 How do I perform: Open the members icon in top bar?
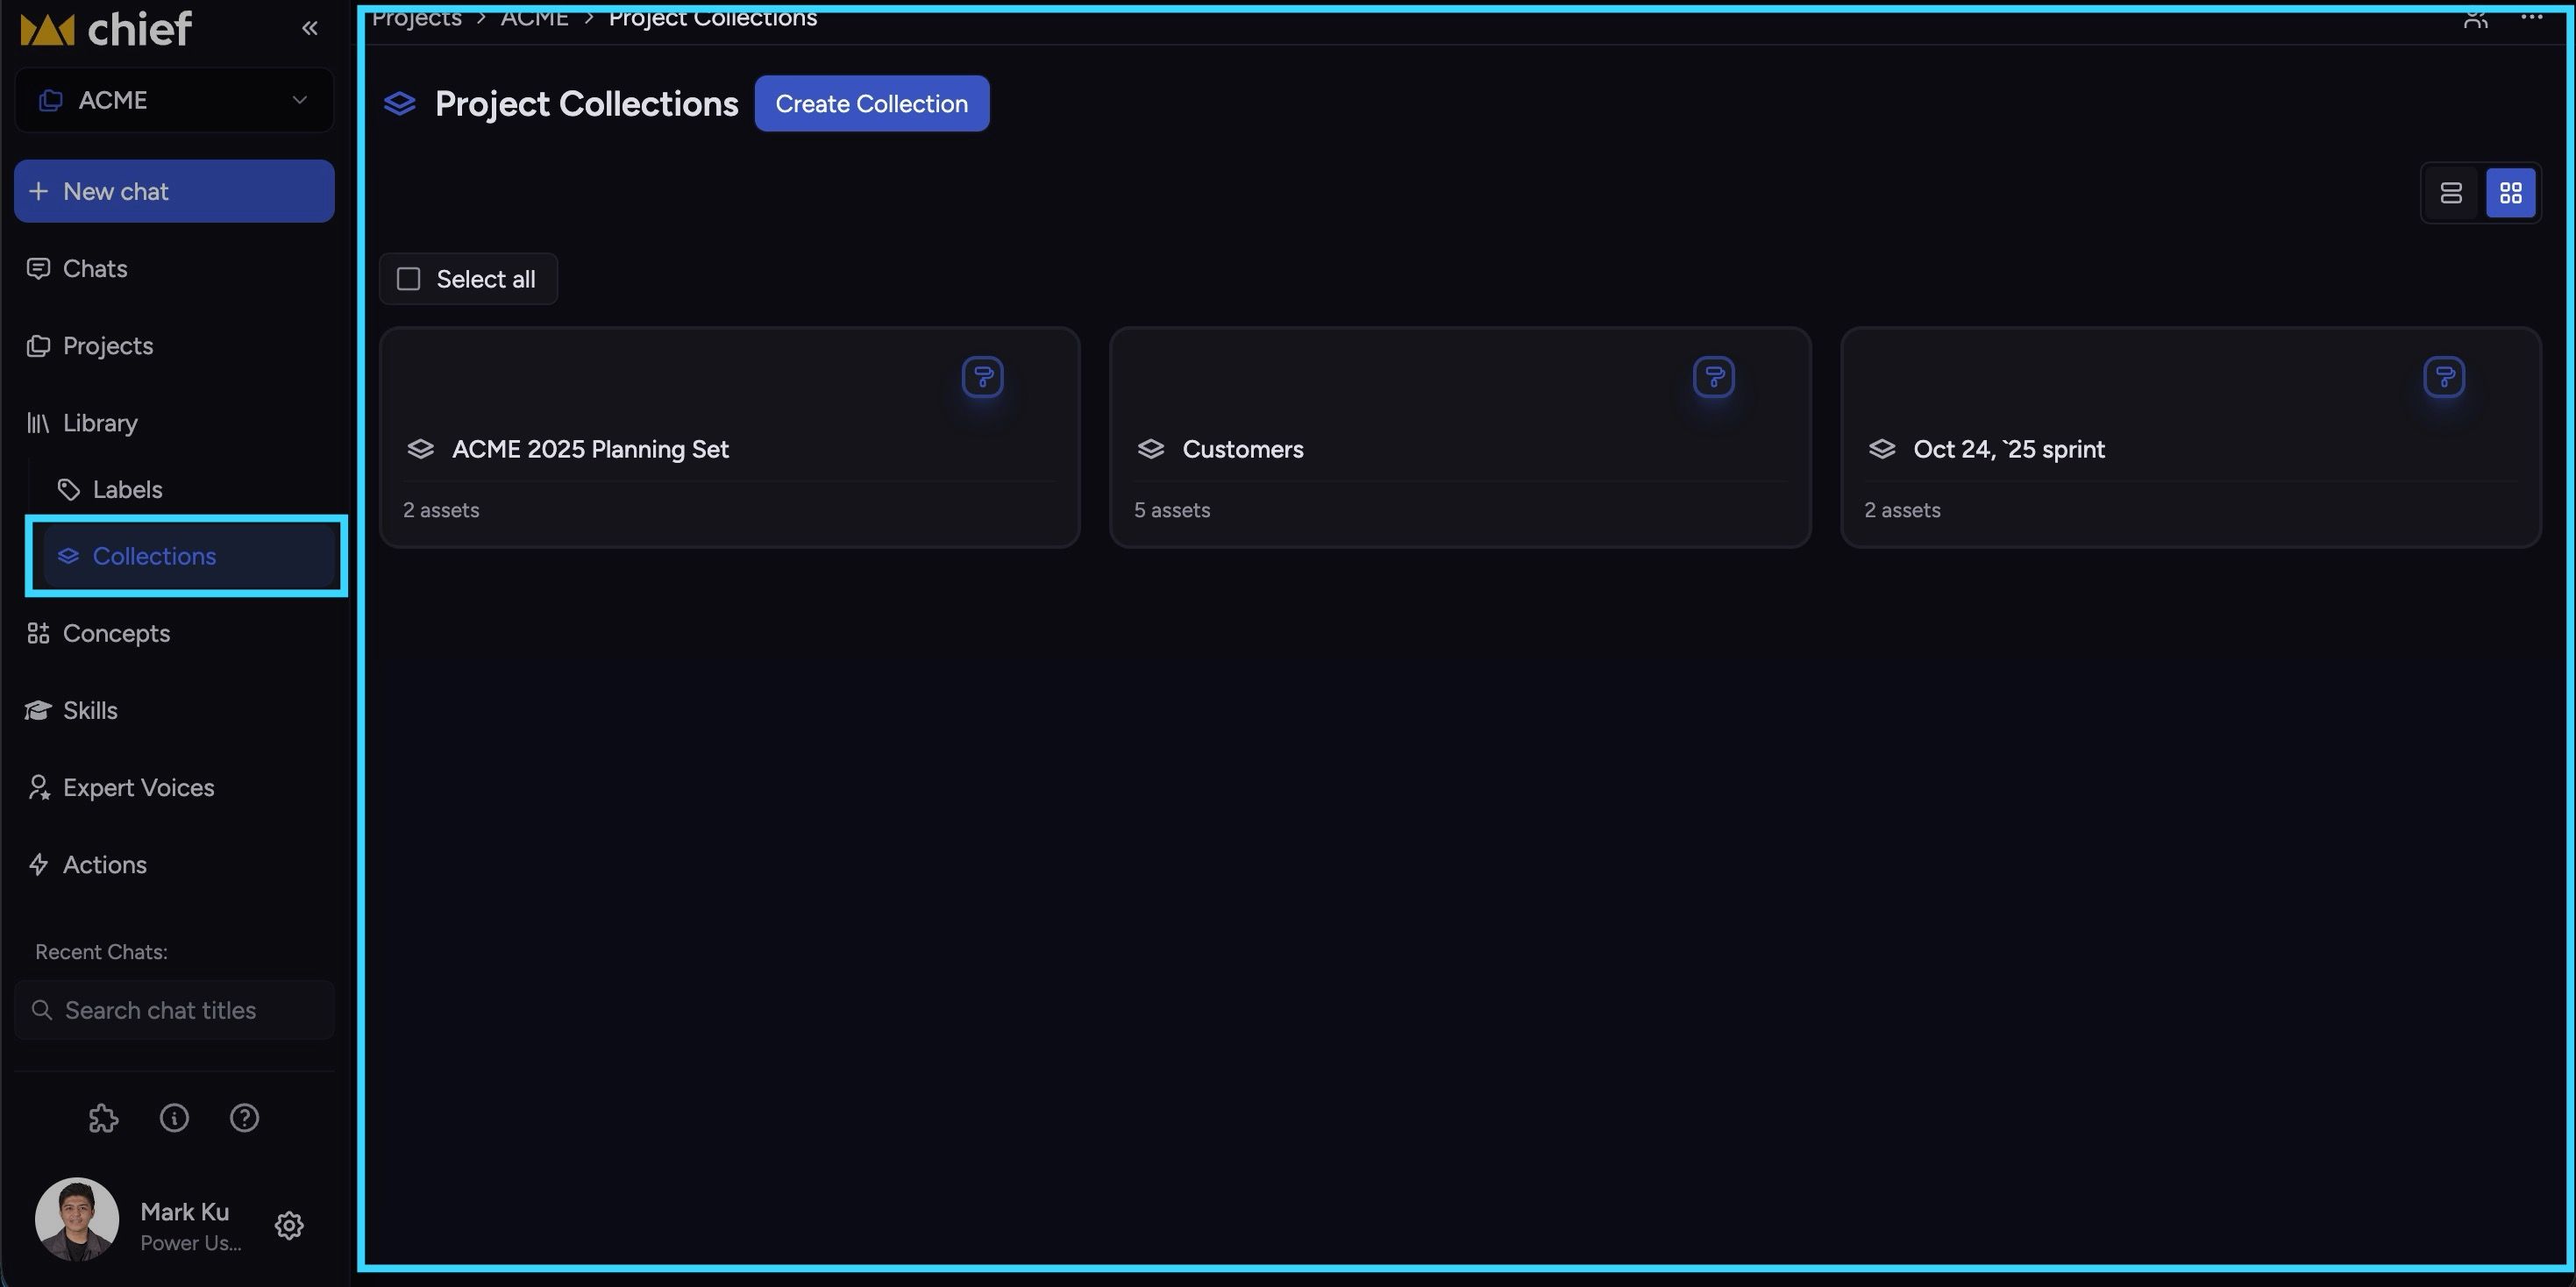2475,18
